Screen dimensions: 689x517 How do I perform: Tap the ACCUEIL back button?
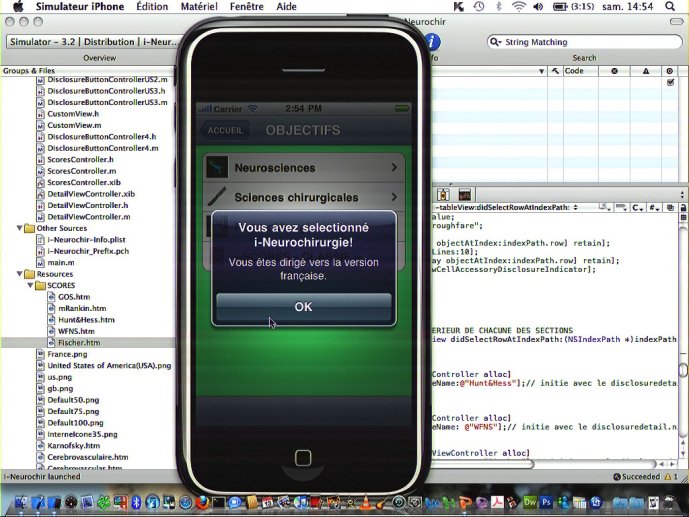tap(225, 130)
